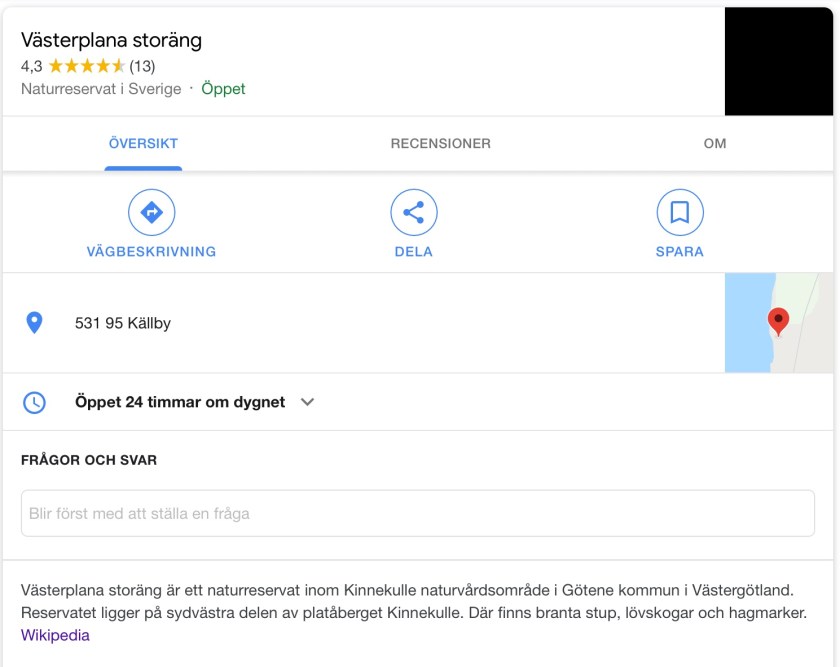Click "Öppet 24 timmar om dygnet" text
Viewport: 840px width, 667px height.
(180, 402)
